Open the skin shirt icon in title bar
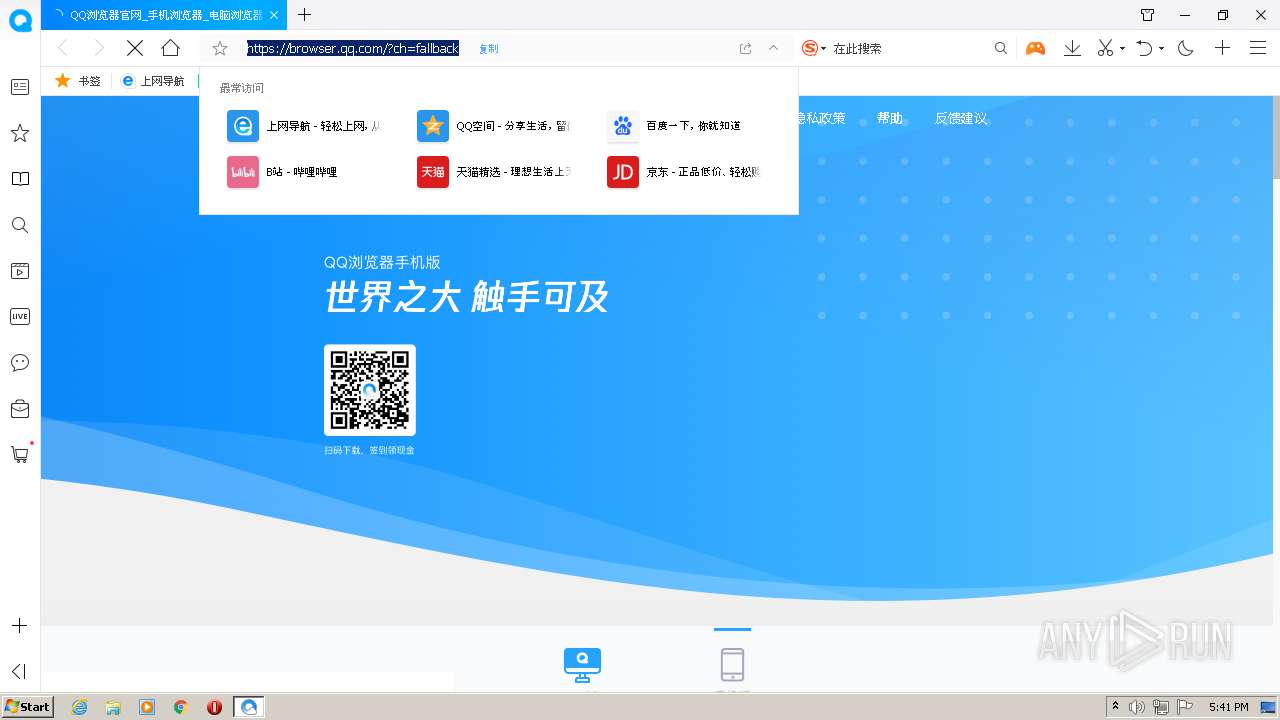 click(1147, 15)
